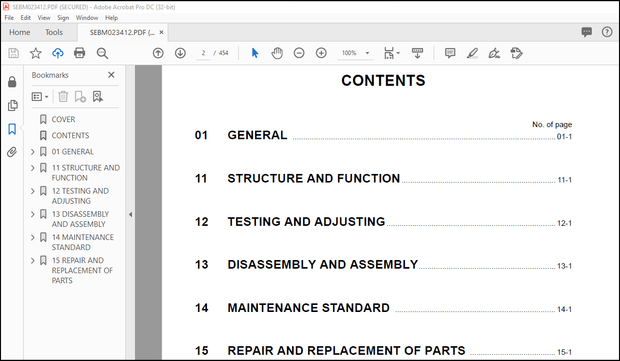Add a sticky note comment
Viewport: 620px width, 361px height.
[x=450, y=53]
